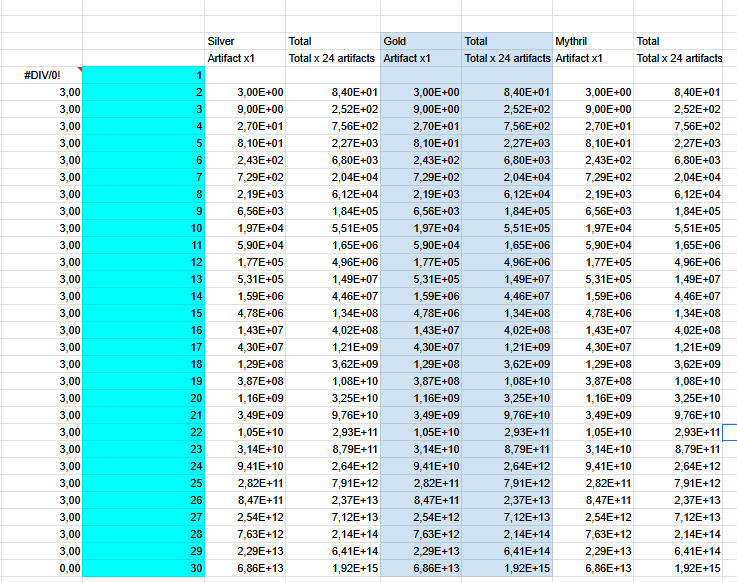Select Mythril Artifact 8,10E+01 cell
This screenshot has width=737, height=582.
point(593,143)
